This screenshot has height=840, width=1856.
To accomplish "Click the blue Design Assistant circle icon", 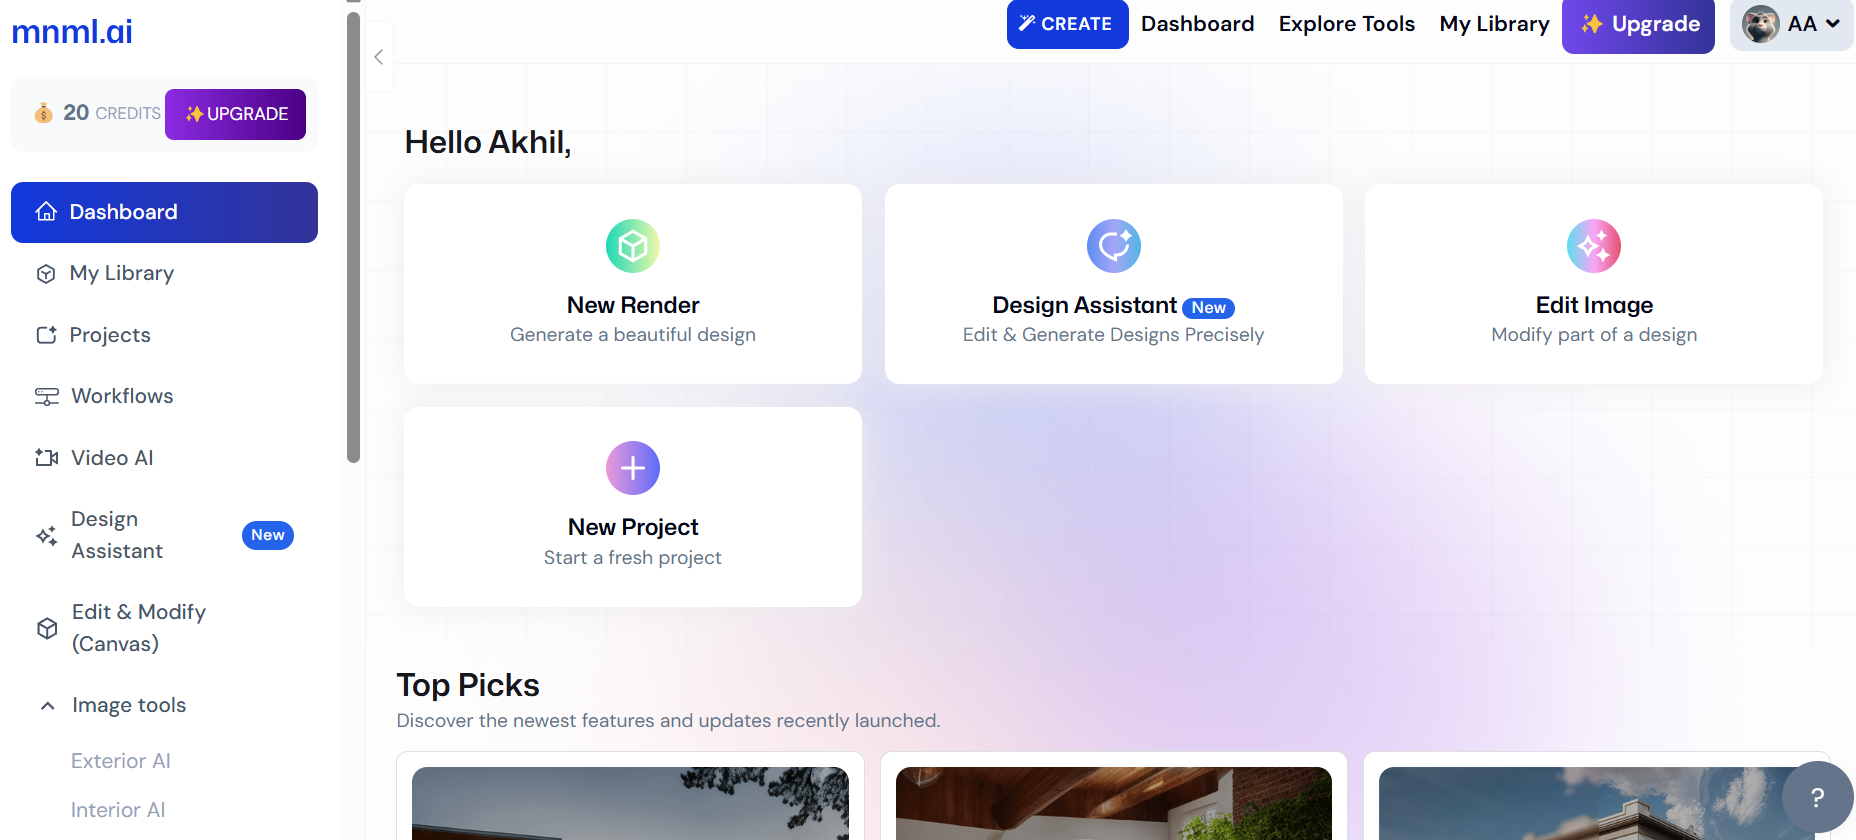I will (1114, 246).
